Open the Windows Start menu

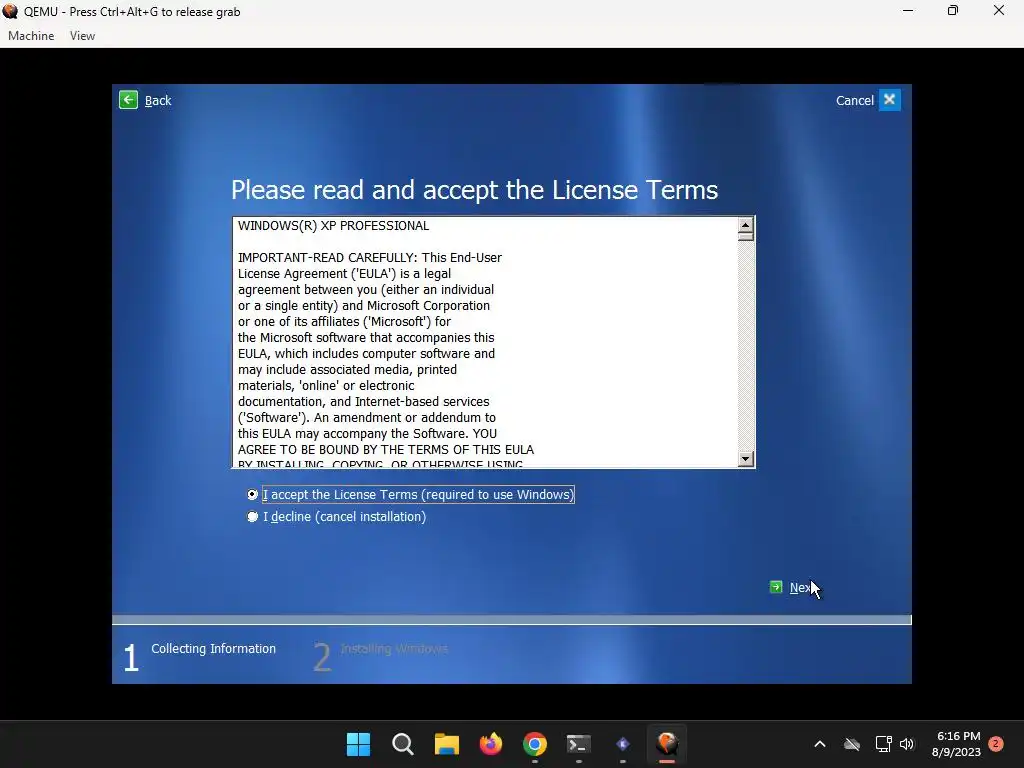tap(358, 744)
